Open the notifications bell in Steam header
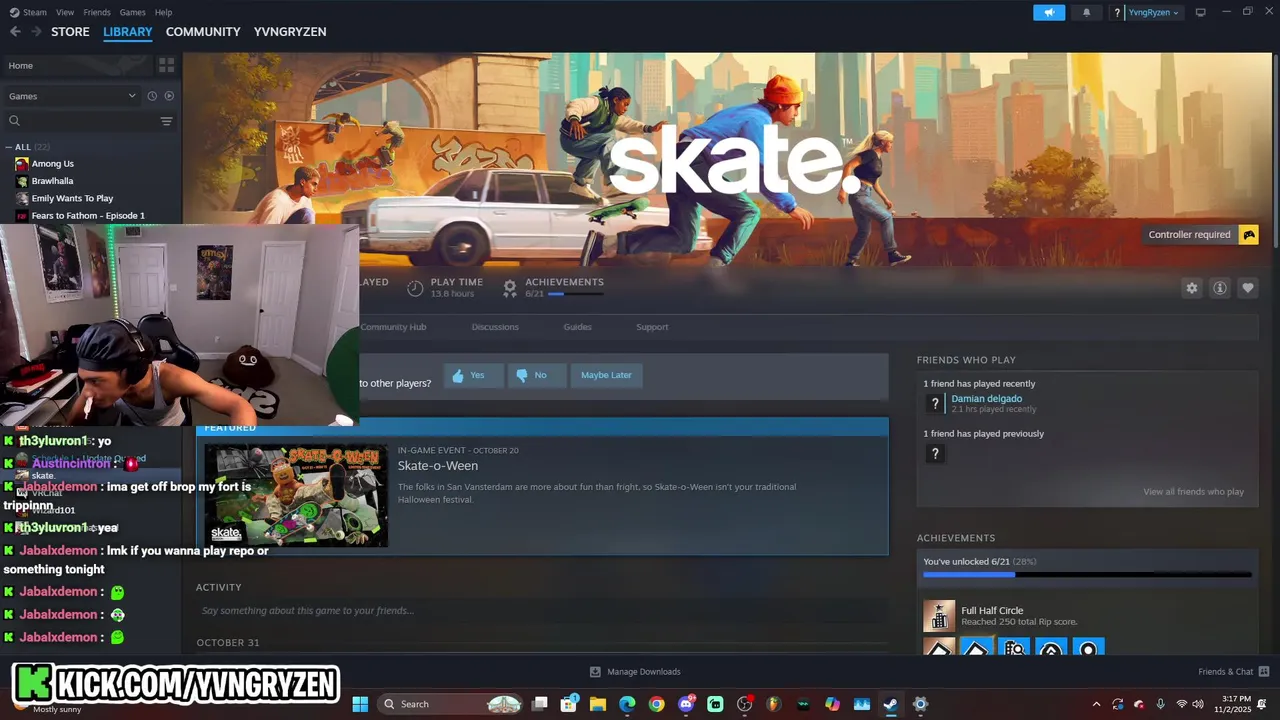Image resolution: width=1280 pixels, height=720 pixels. [x=1087, y=12]
